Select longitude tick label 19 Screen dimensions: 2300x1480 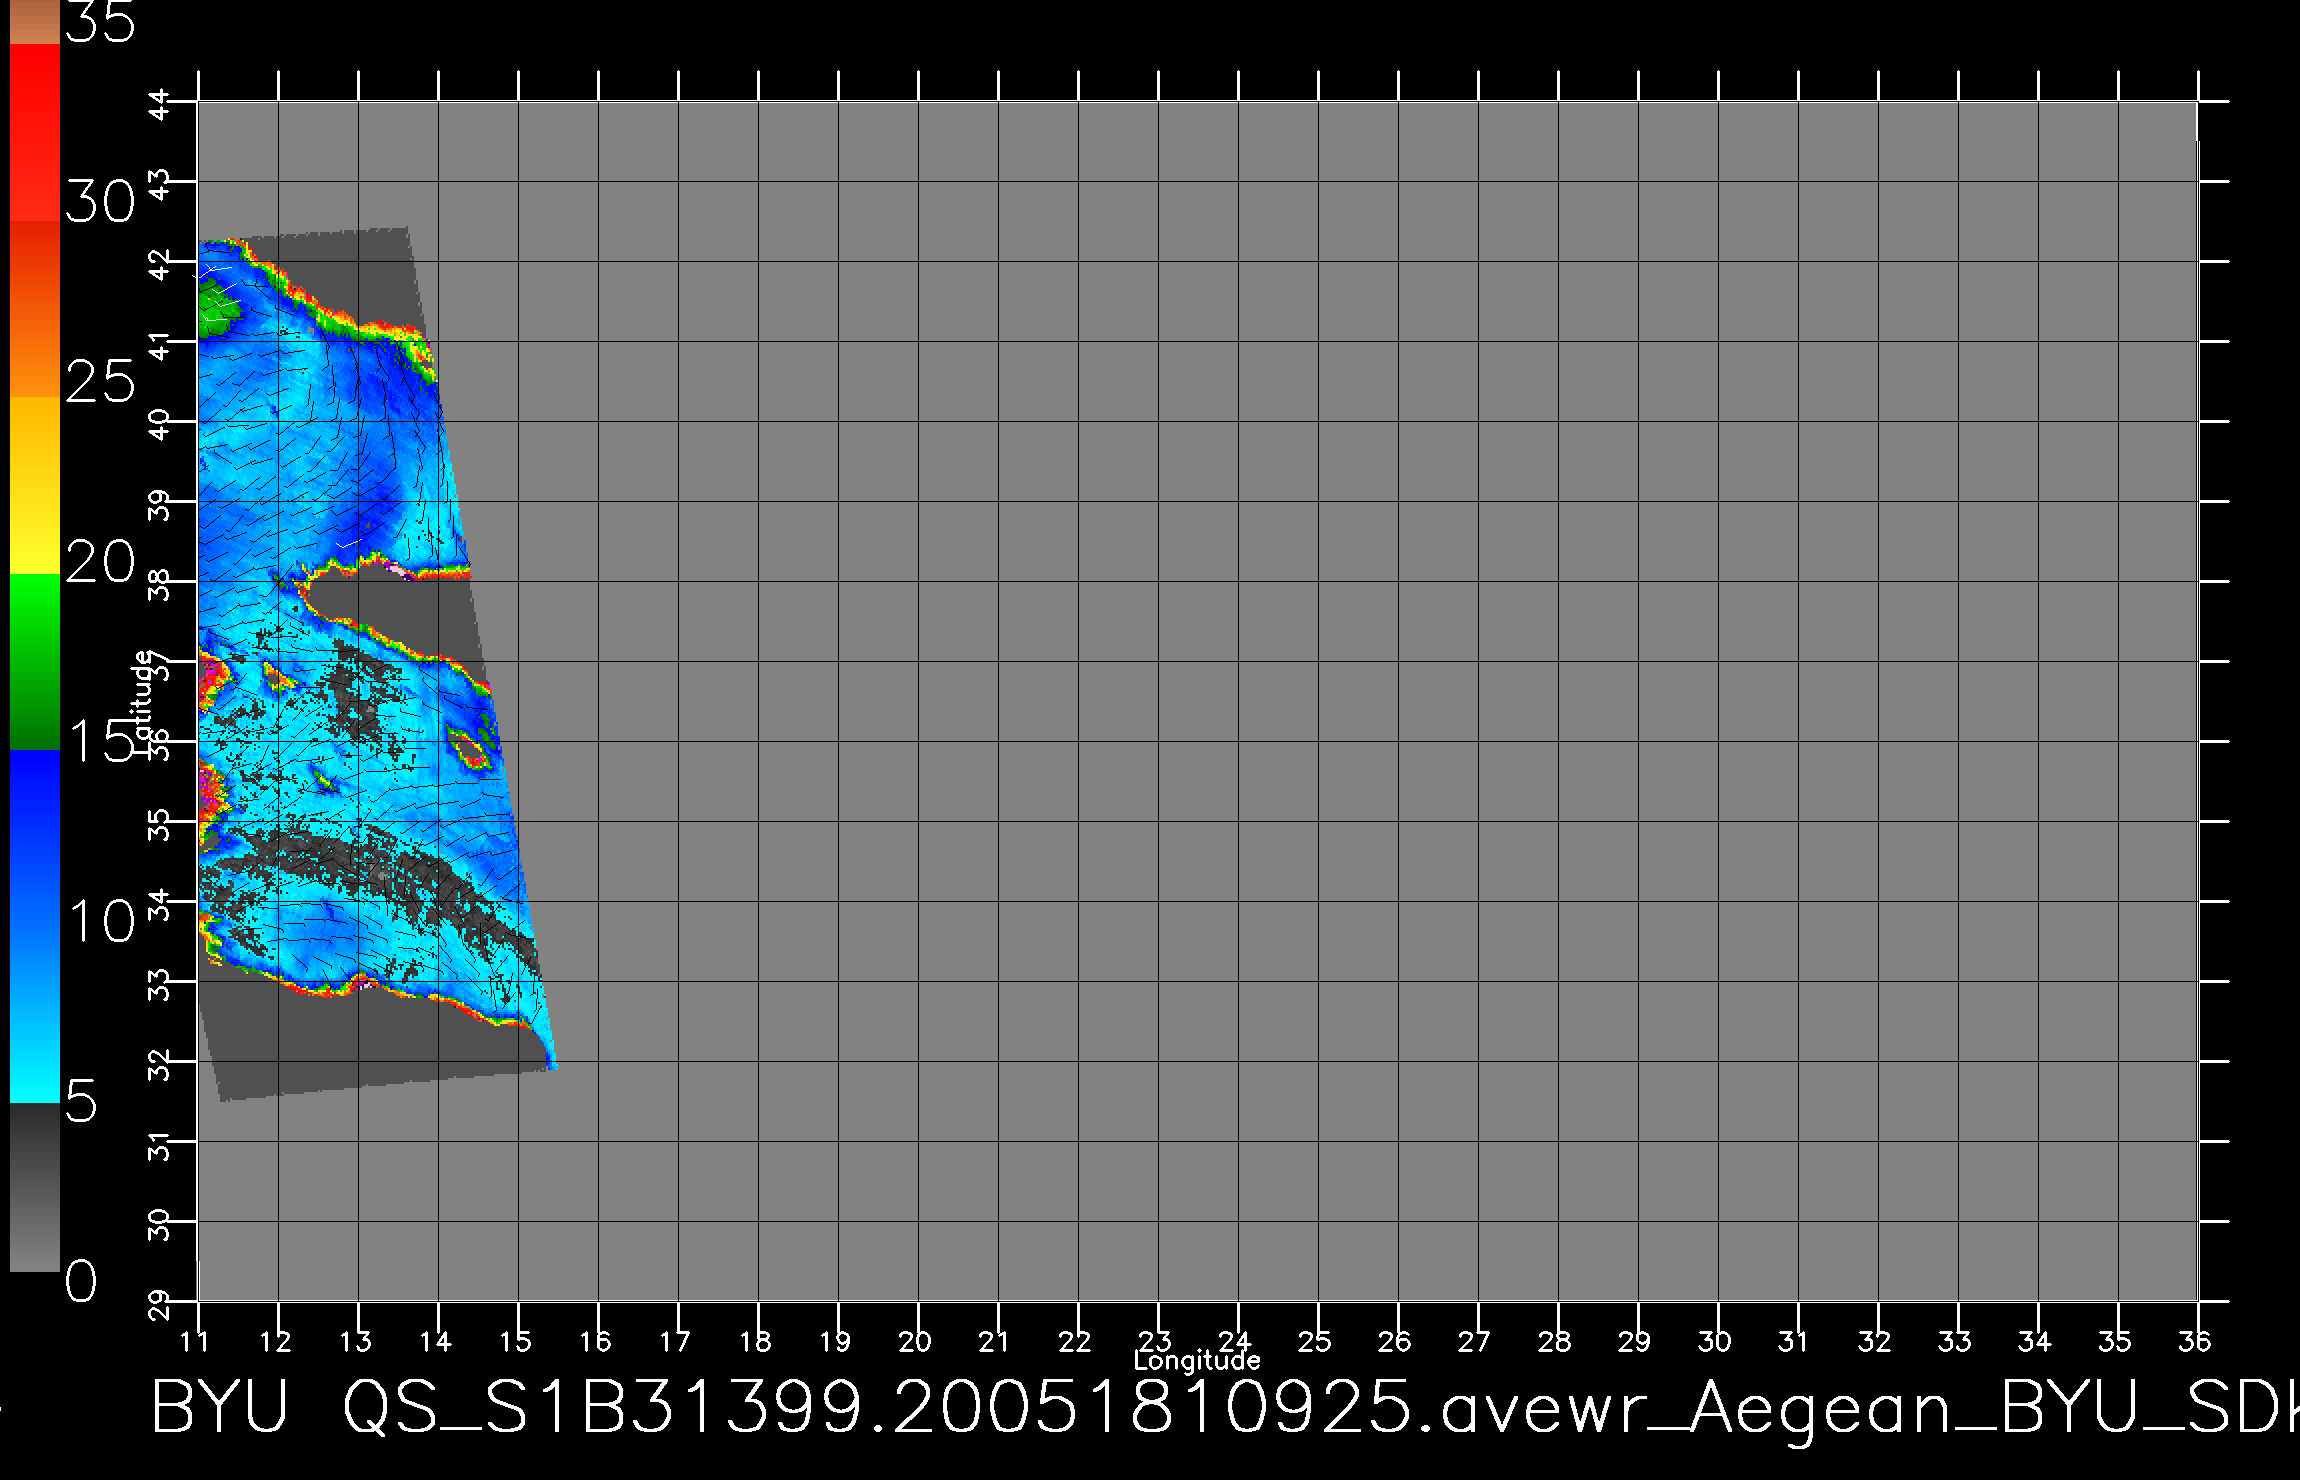click(835, 1341)
